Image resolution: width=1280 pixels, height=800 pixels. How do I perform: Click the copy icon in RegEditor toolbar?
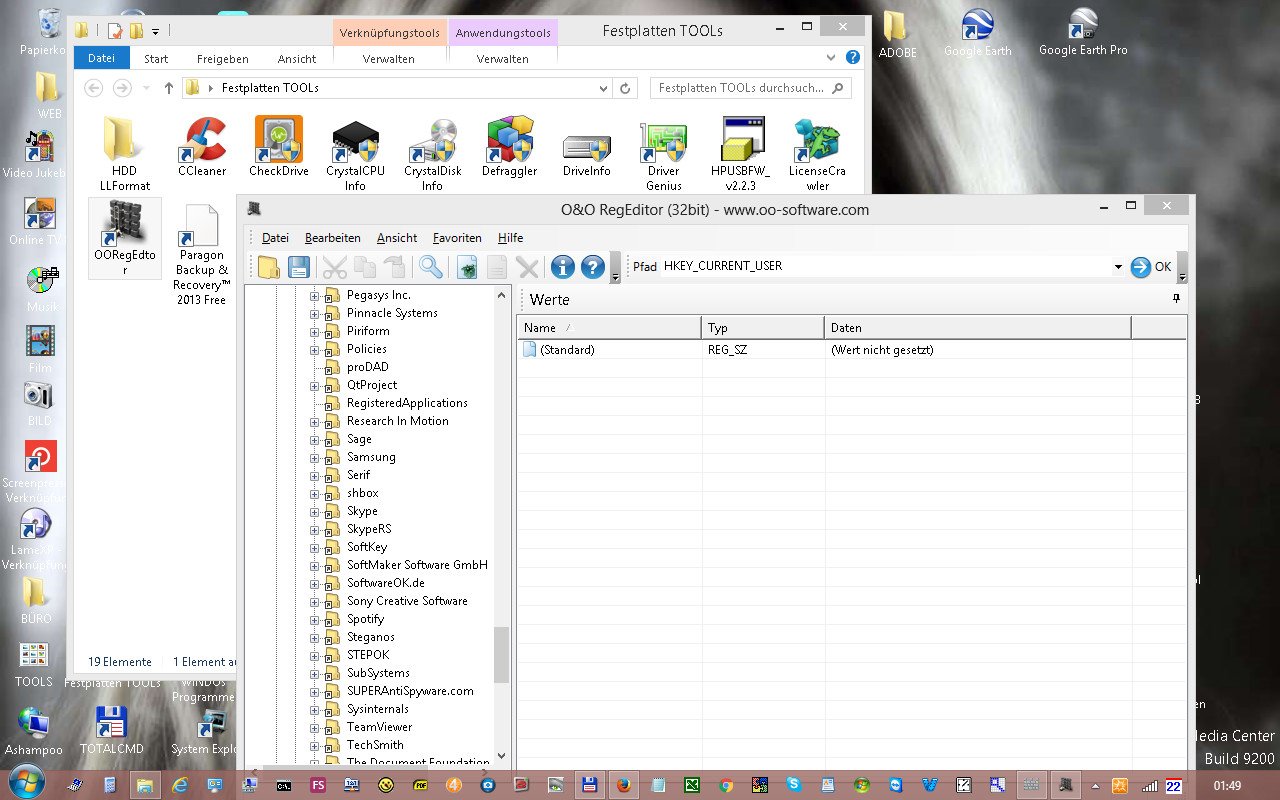[365, 267]
